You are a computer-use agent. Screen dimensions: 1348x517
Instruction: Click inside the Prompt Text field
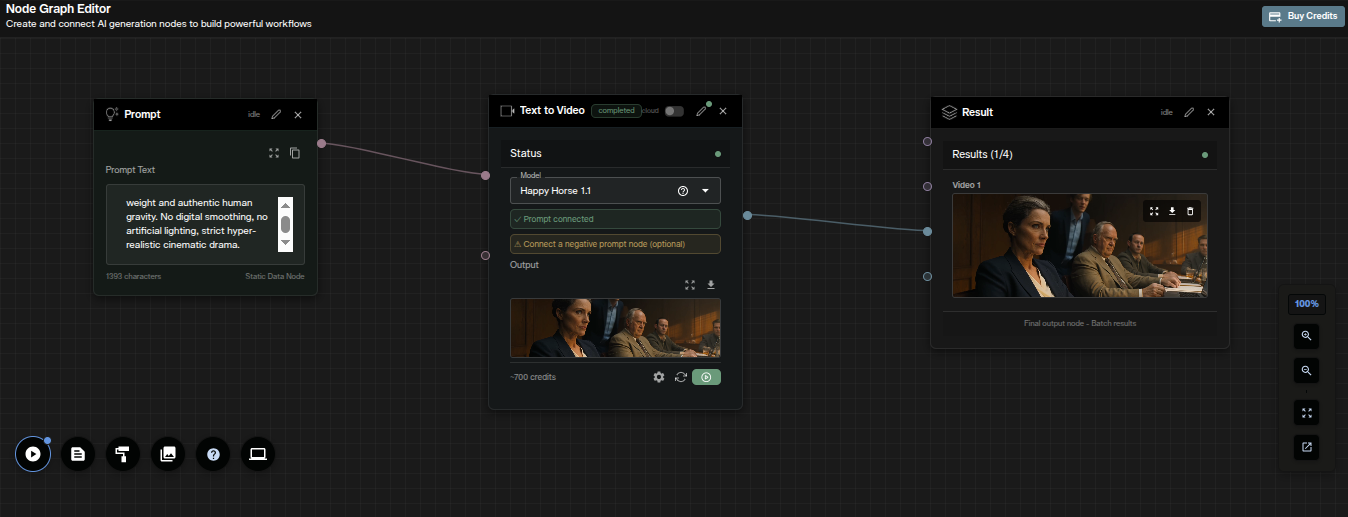tap(205, 224)
